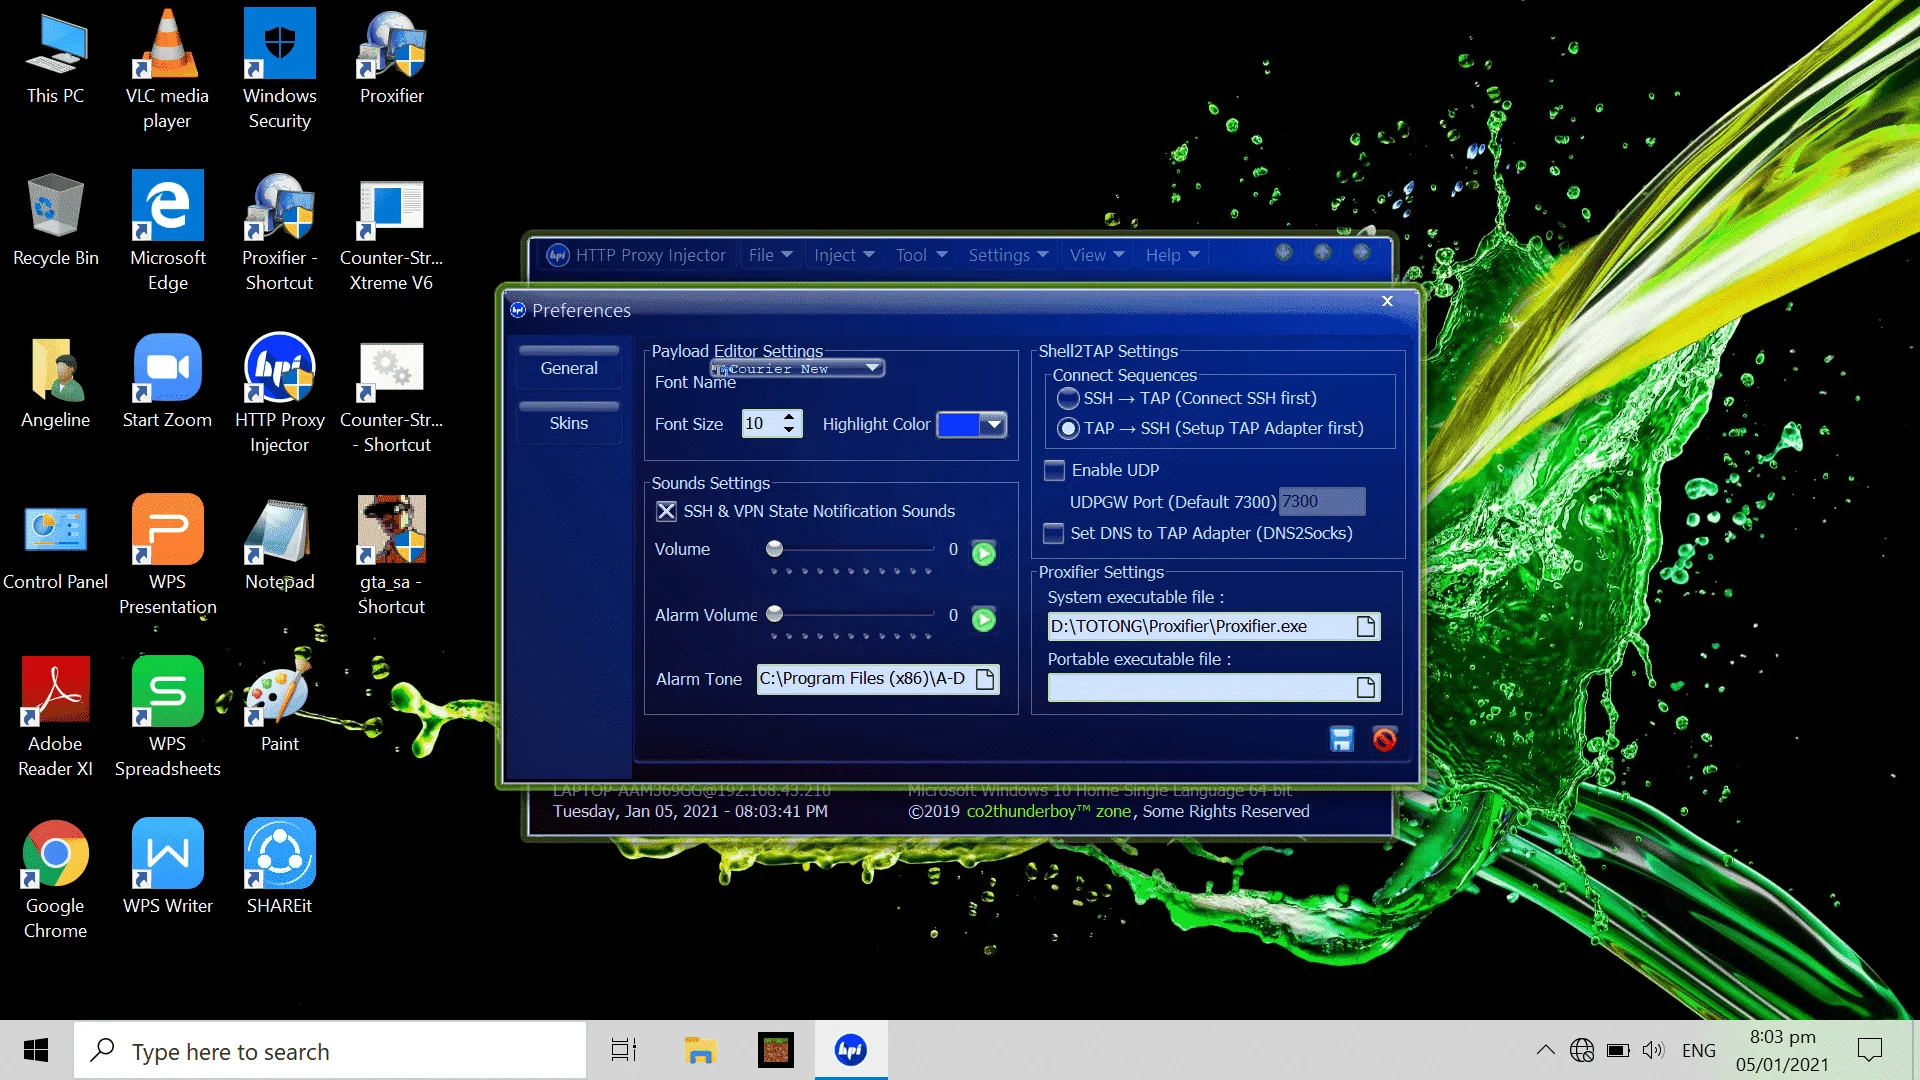
Task: Enable UDP checkbox
Action: (x=1054, y=470)
